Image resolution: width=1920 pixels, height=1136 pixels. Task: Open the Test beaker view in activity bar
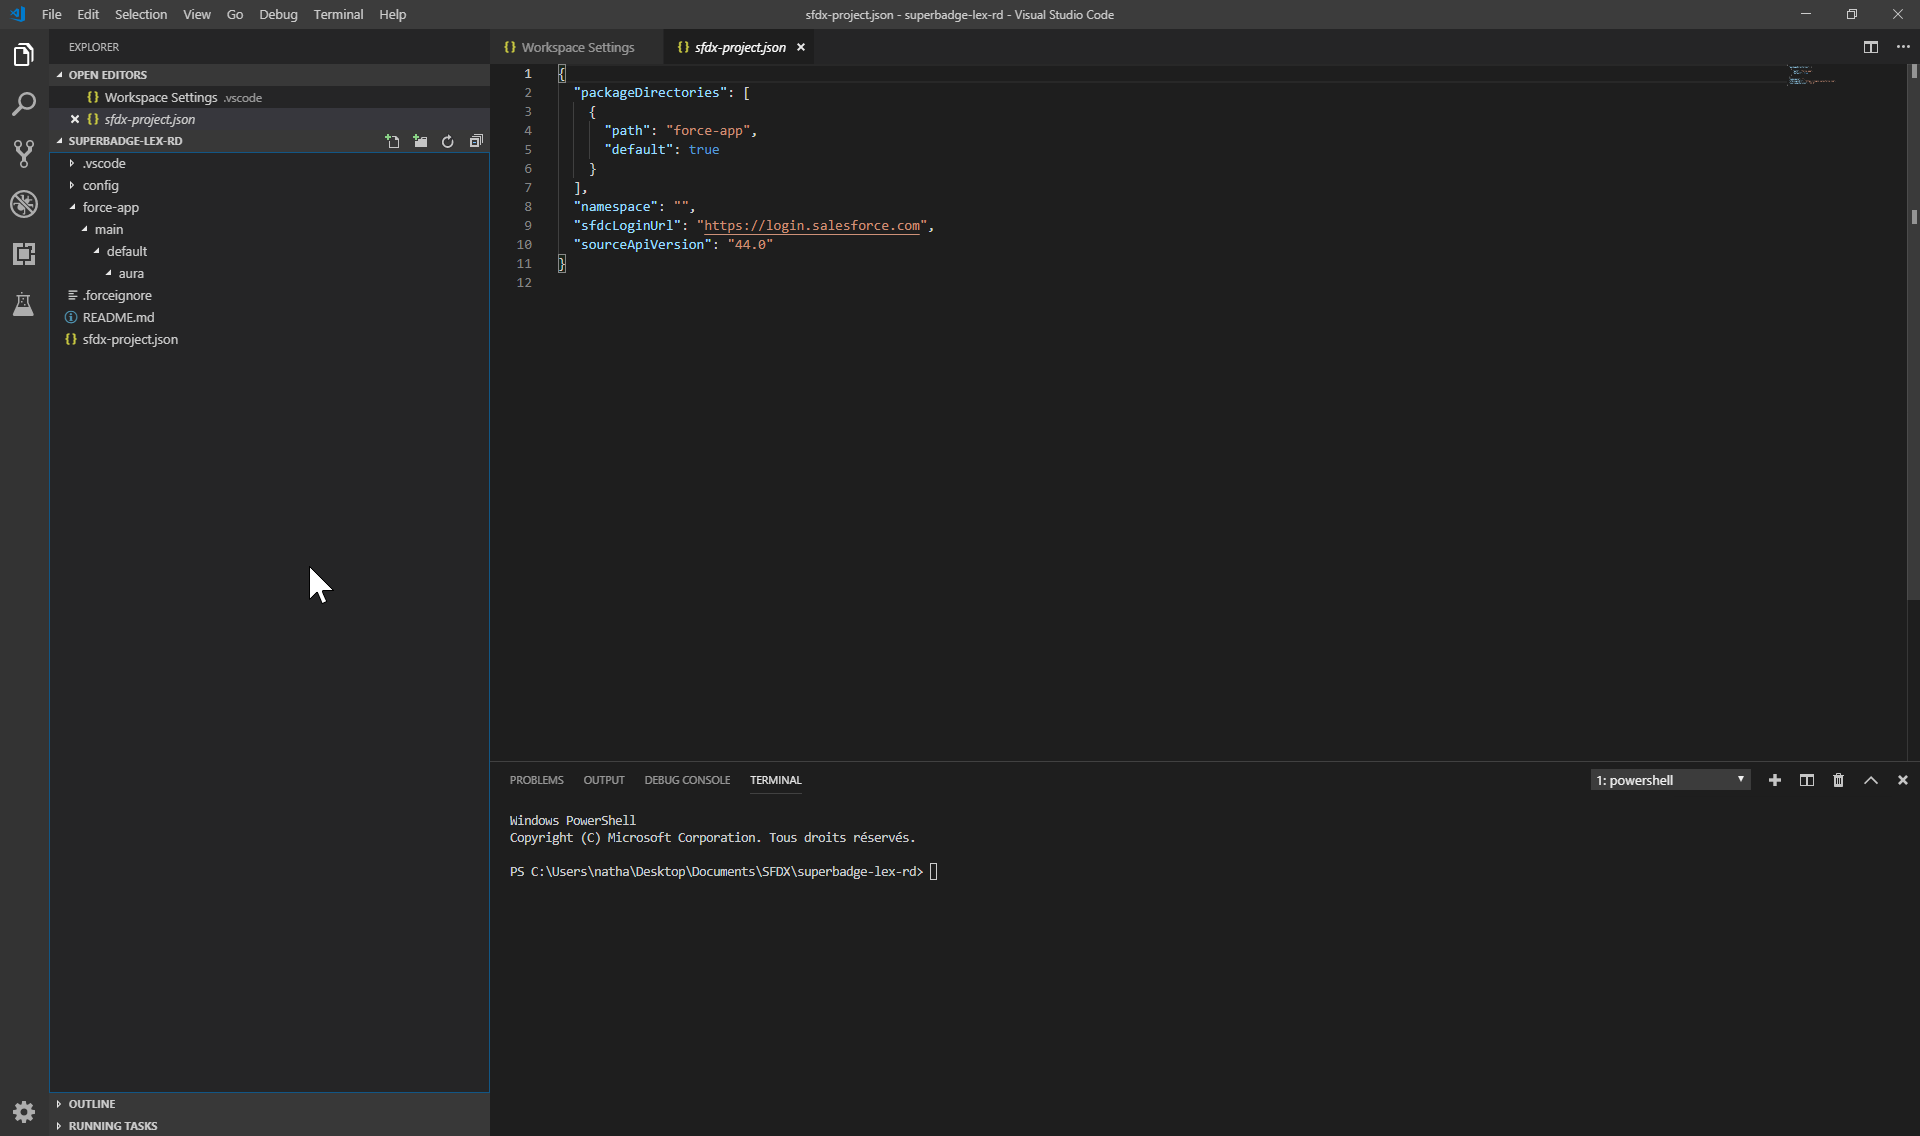[x=24, y=304]
